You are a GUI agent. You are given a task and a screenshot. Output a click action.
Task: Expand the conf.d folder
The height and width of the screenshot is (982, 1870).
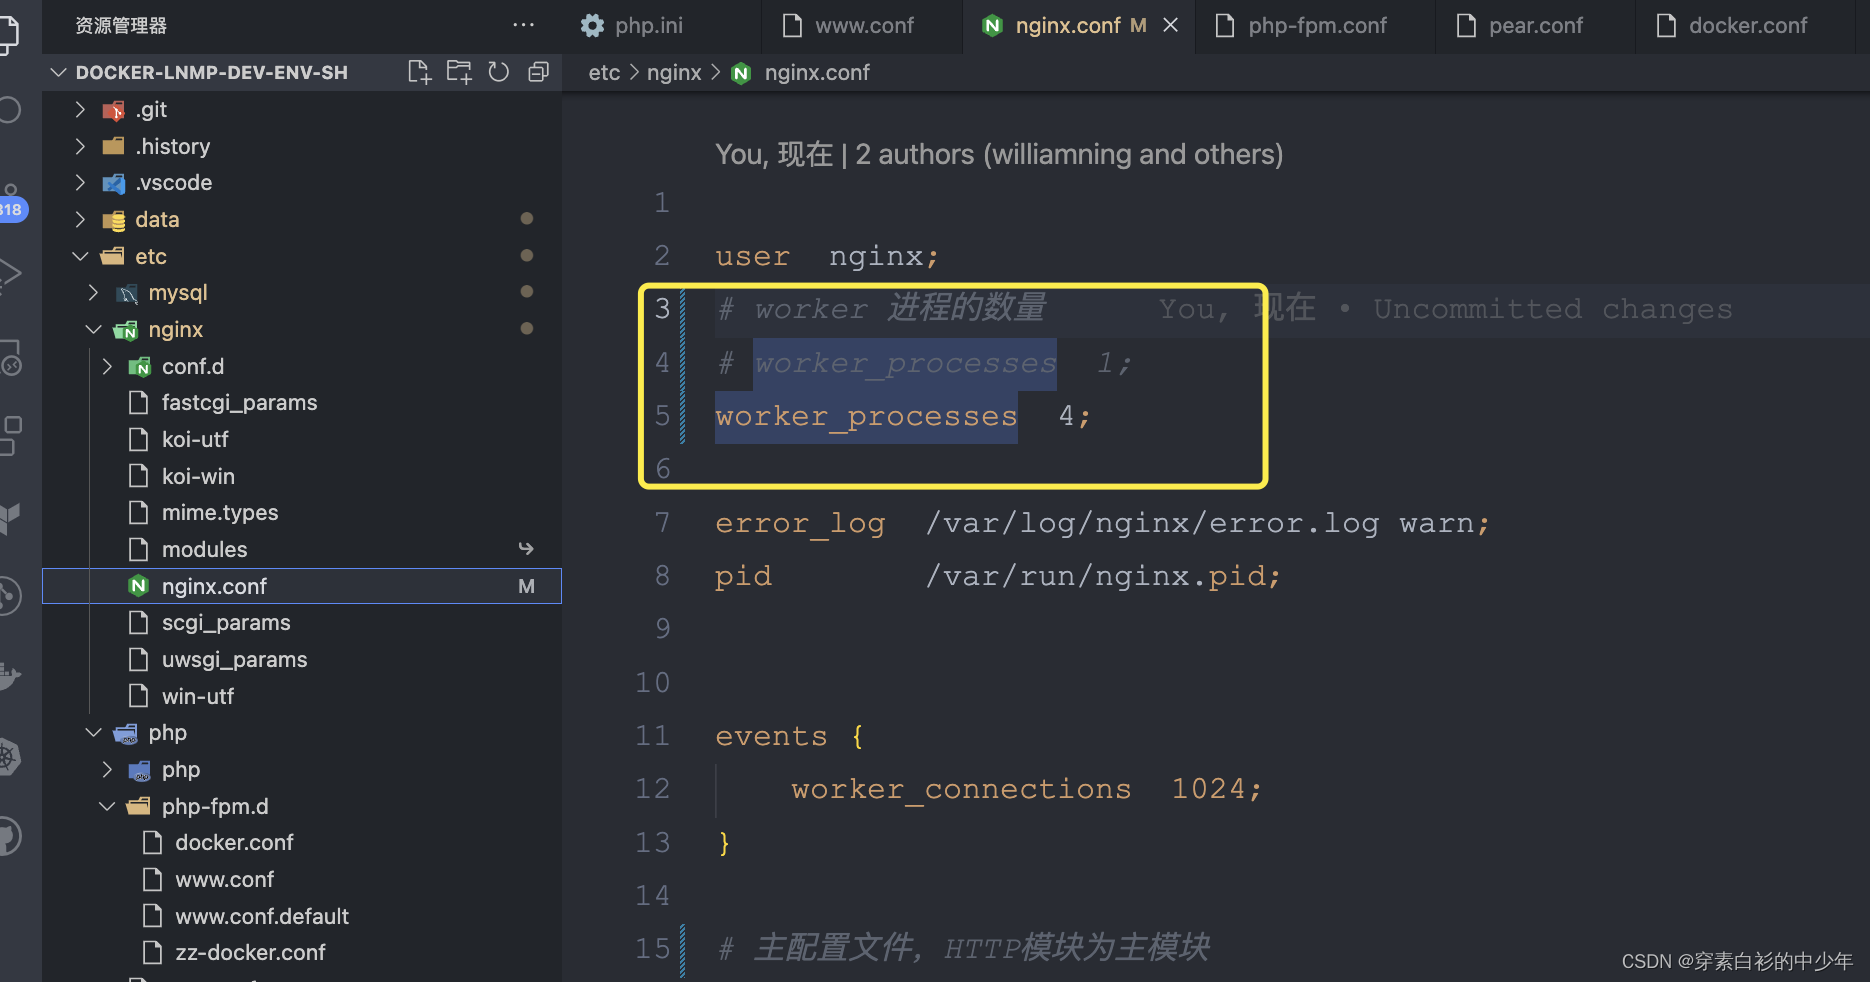click(x=107, y=367)
